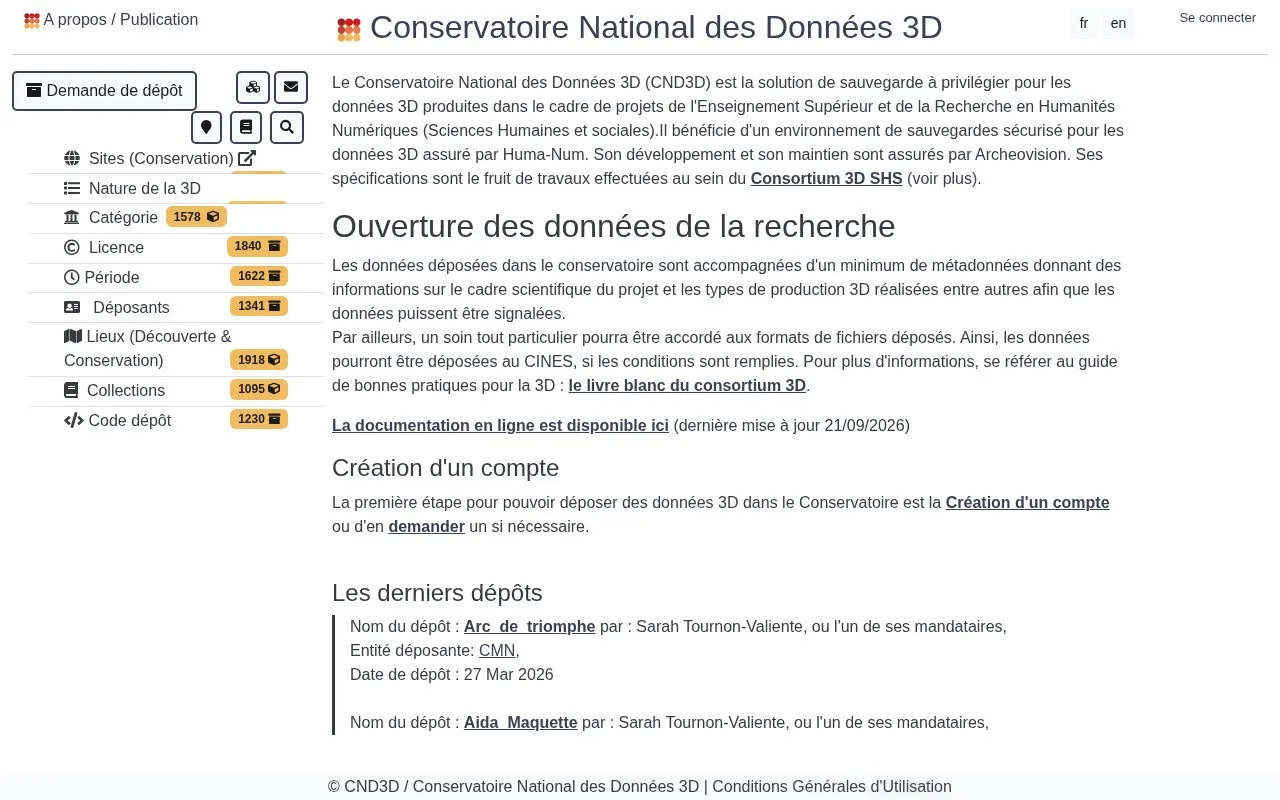Click the Création d'un compte link
This screenshot has height=800, width=1280.
point(1027,502)
